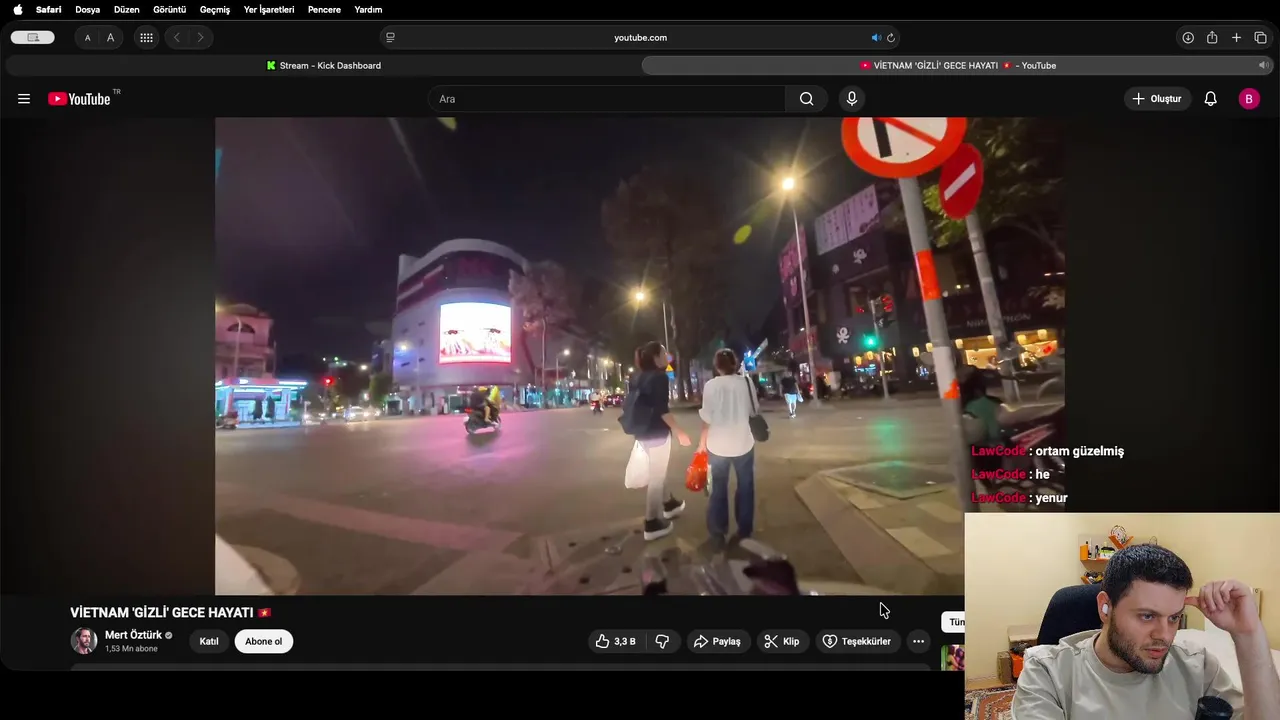Open the Düzen menu
Screen dimensions: 1280x720
click(x=126, y=9)
